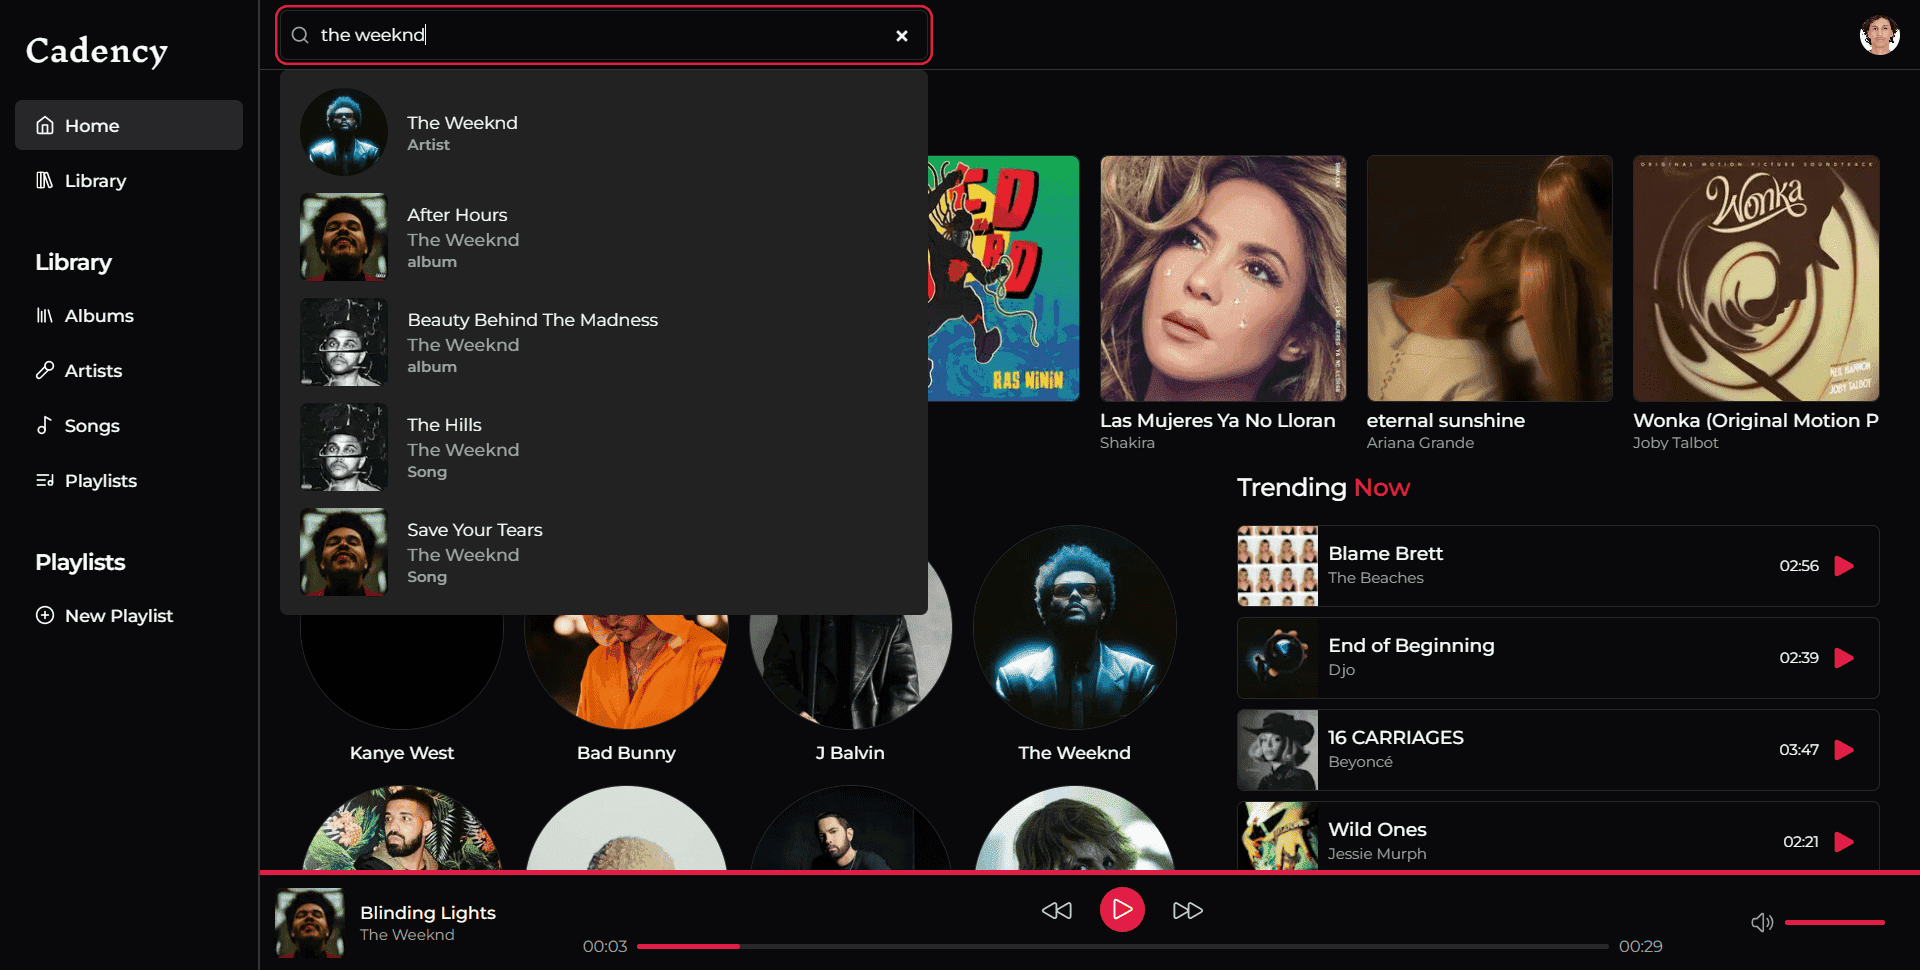Click the 'Ariana Grande' artist name
The height and width of the screenshot is (970, 1920).
pyautogui.click(x=1420, y=443)
